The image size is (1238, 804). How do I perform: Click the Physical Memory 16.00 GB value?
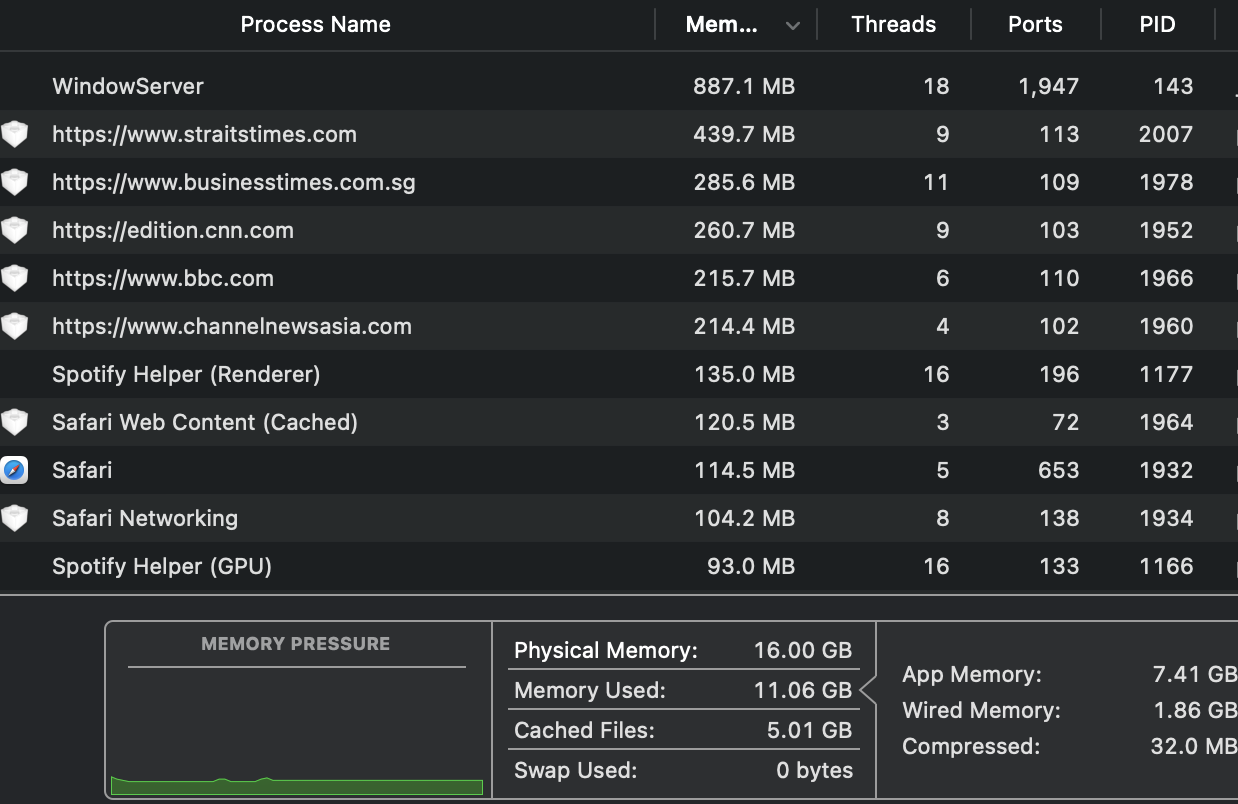pos(803,650)
